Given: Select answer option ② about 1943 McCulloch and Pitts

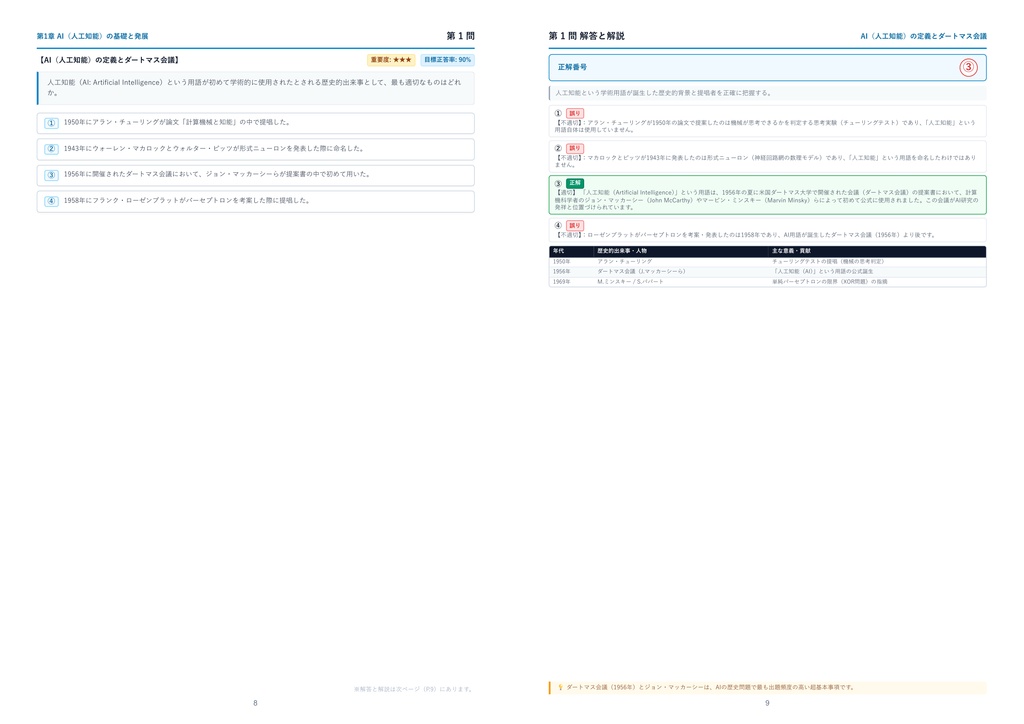Looking at the screenshot, I should pos(255,149).
